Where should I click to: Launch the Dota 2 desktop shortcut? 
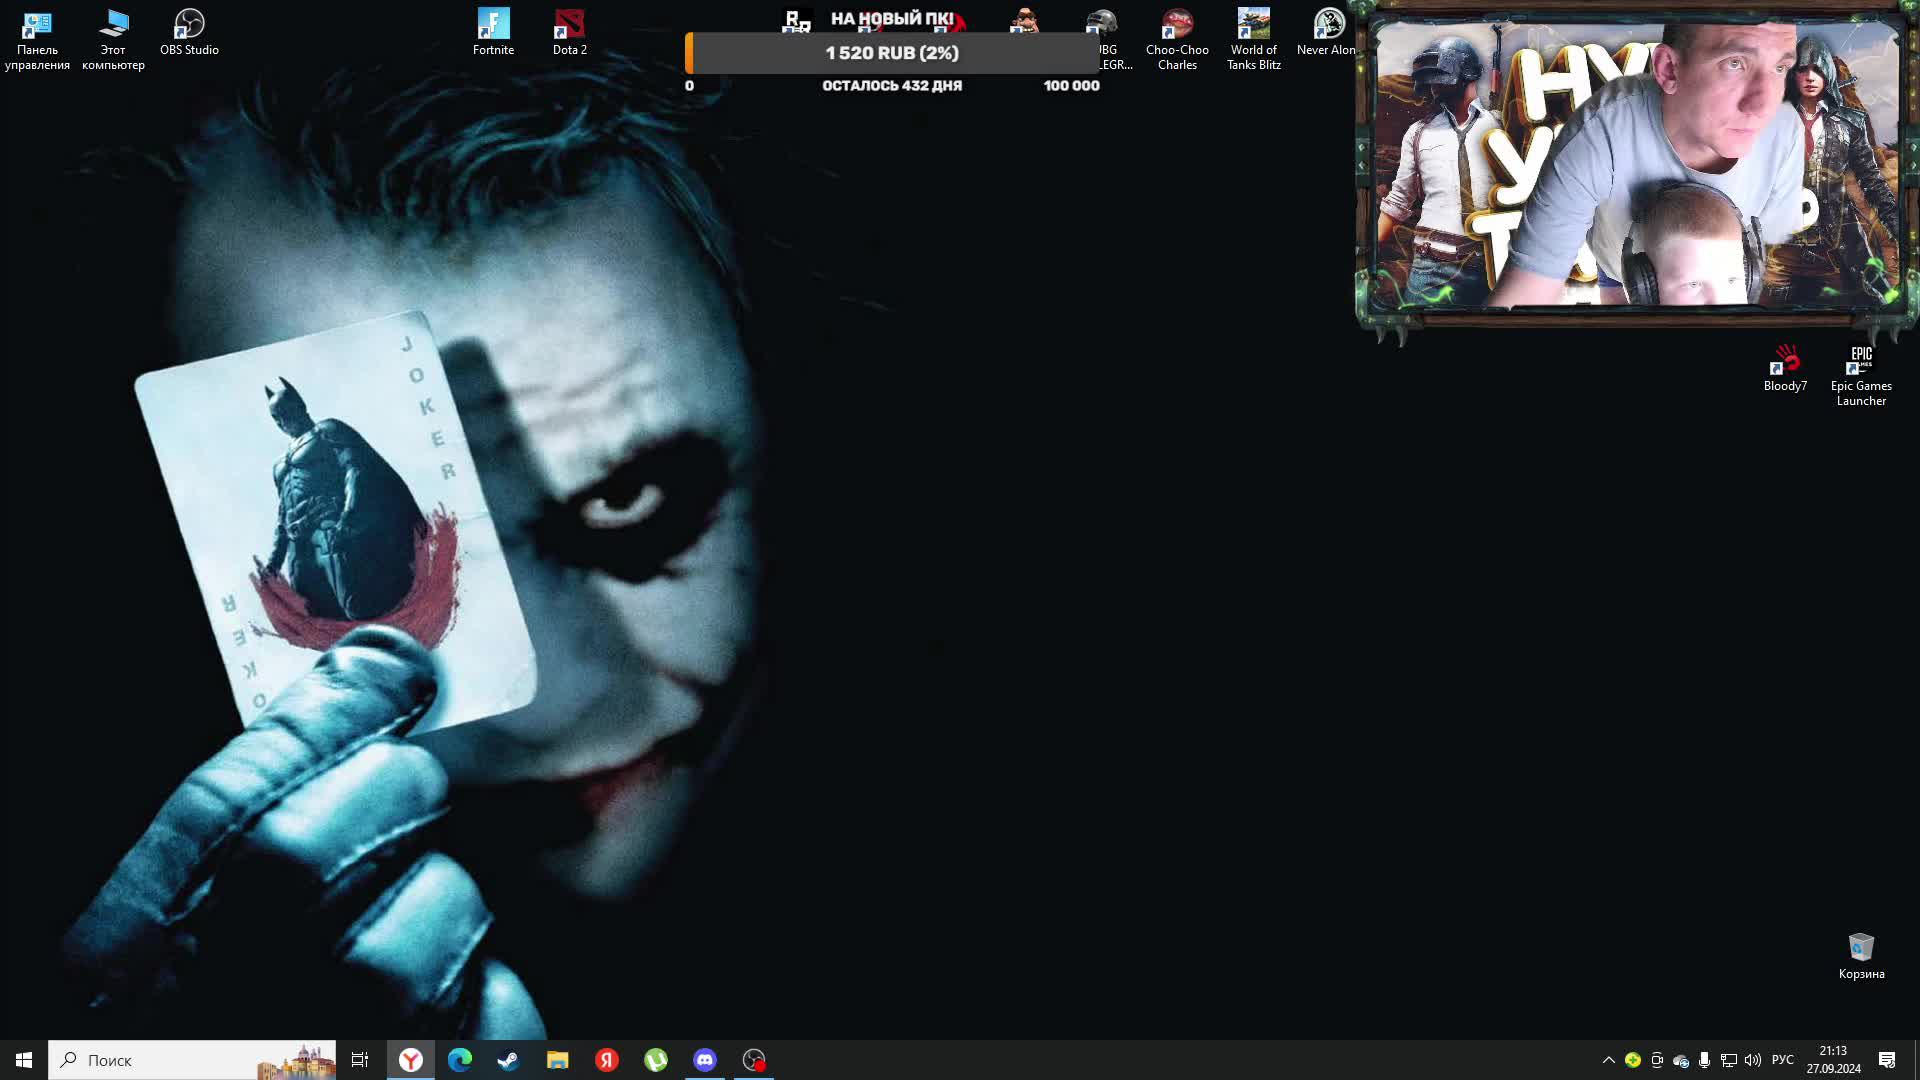pyautogui.click(x=570, y=33)
